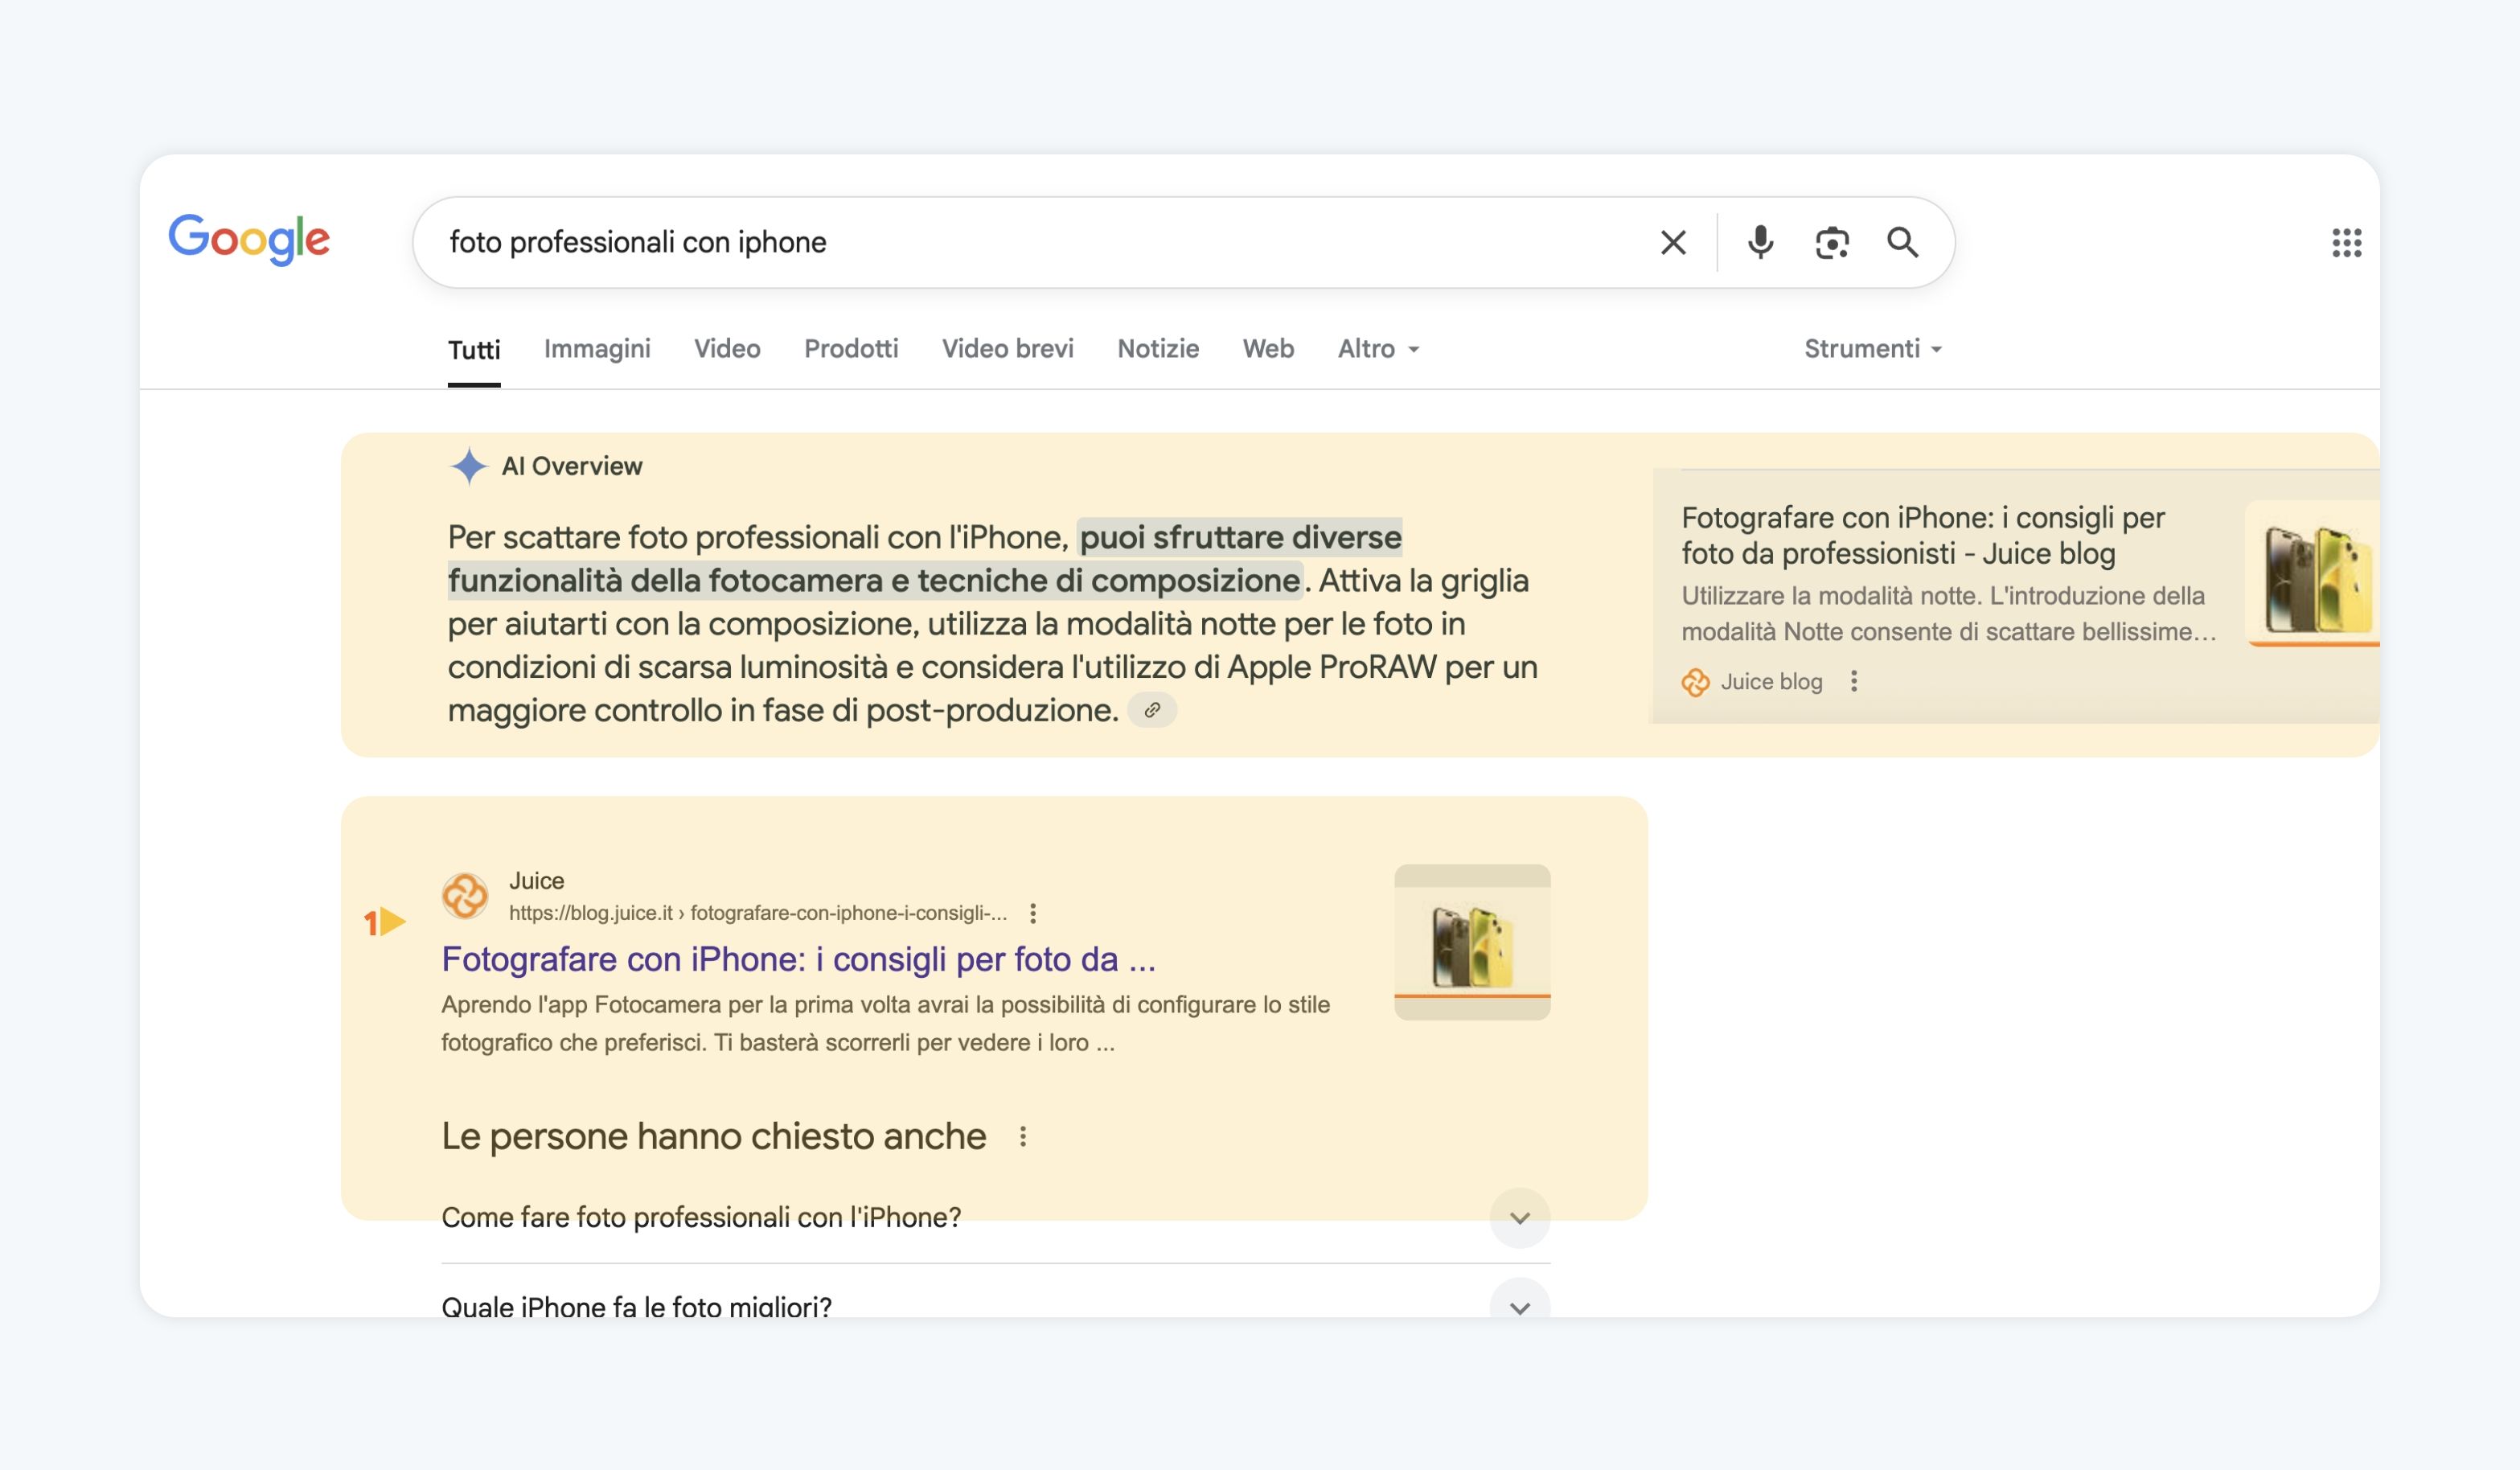
Task: Click the blog.juice.it URL breadcrumb
Action: point(758,913)
